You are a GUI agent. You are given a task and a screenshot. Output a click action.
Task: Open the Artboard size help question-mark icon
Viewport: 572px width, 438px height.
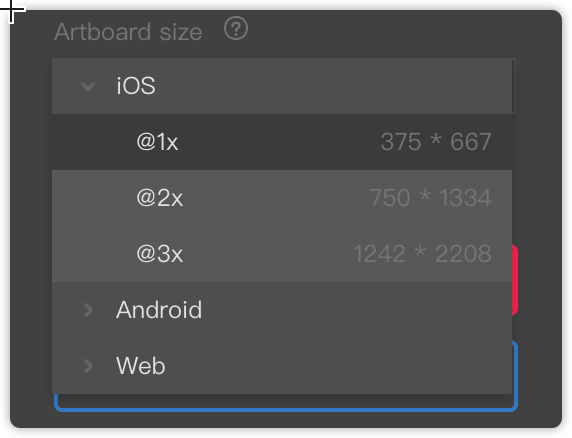point(236,28)
